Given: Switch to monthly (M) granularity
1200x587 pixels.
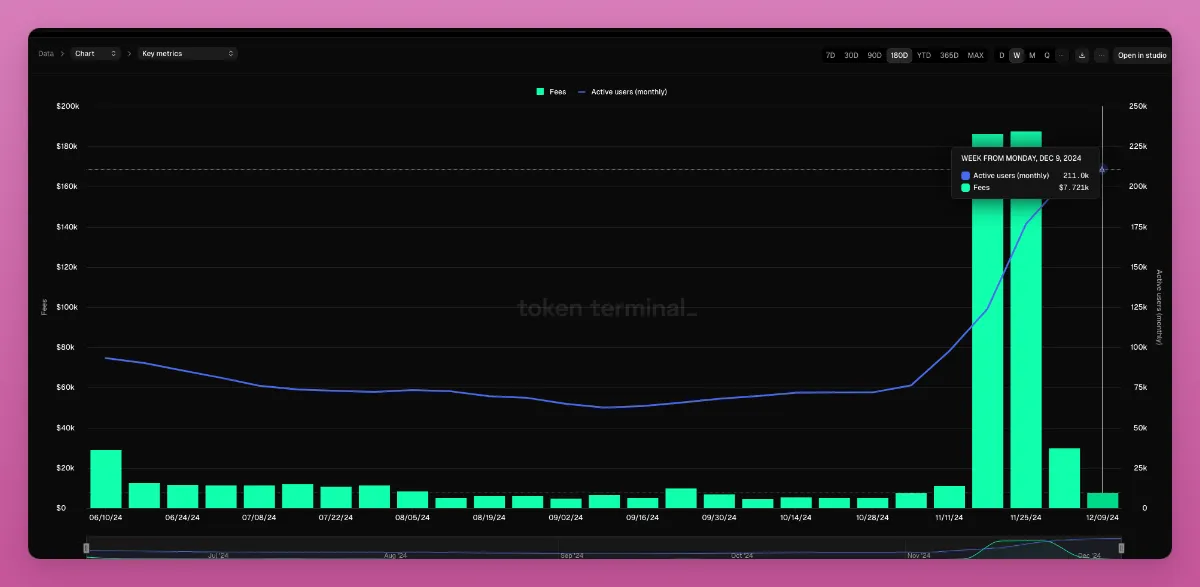Looking at the screenshot, I should (1032, 55).
